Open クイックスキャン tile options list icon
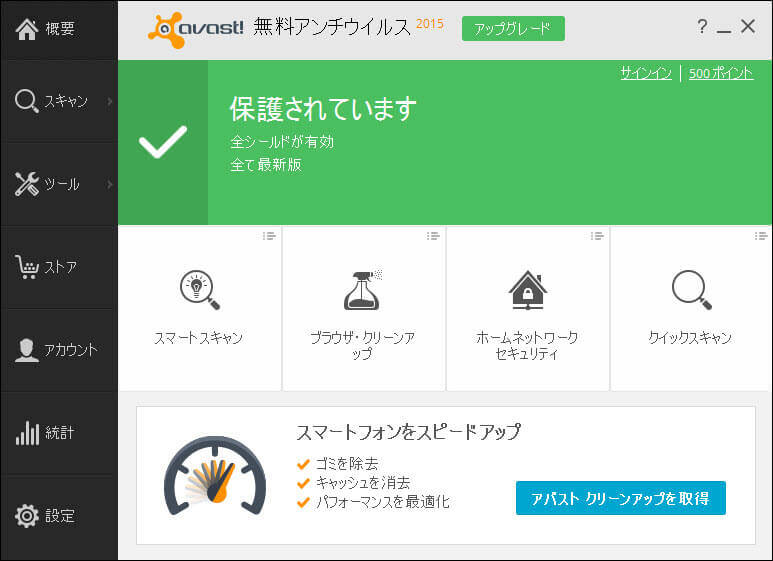The image size is (773, 561). (x=761, y=236)
